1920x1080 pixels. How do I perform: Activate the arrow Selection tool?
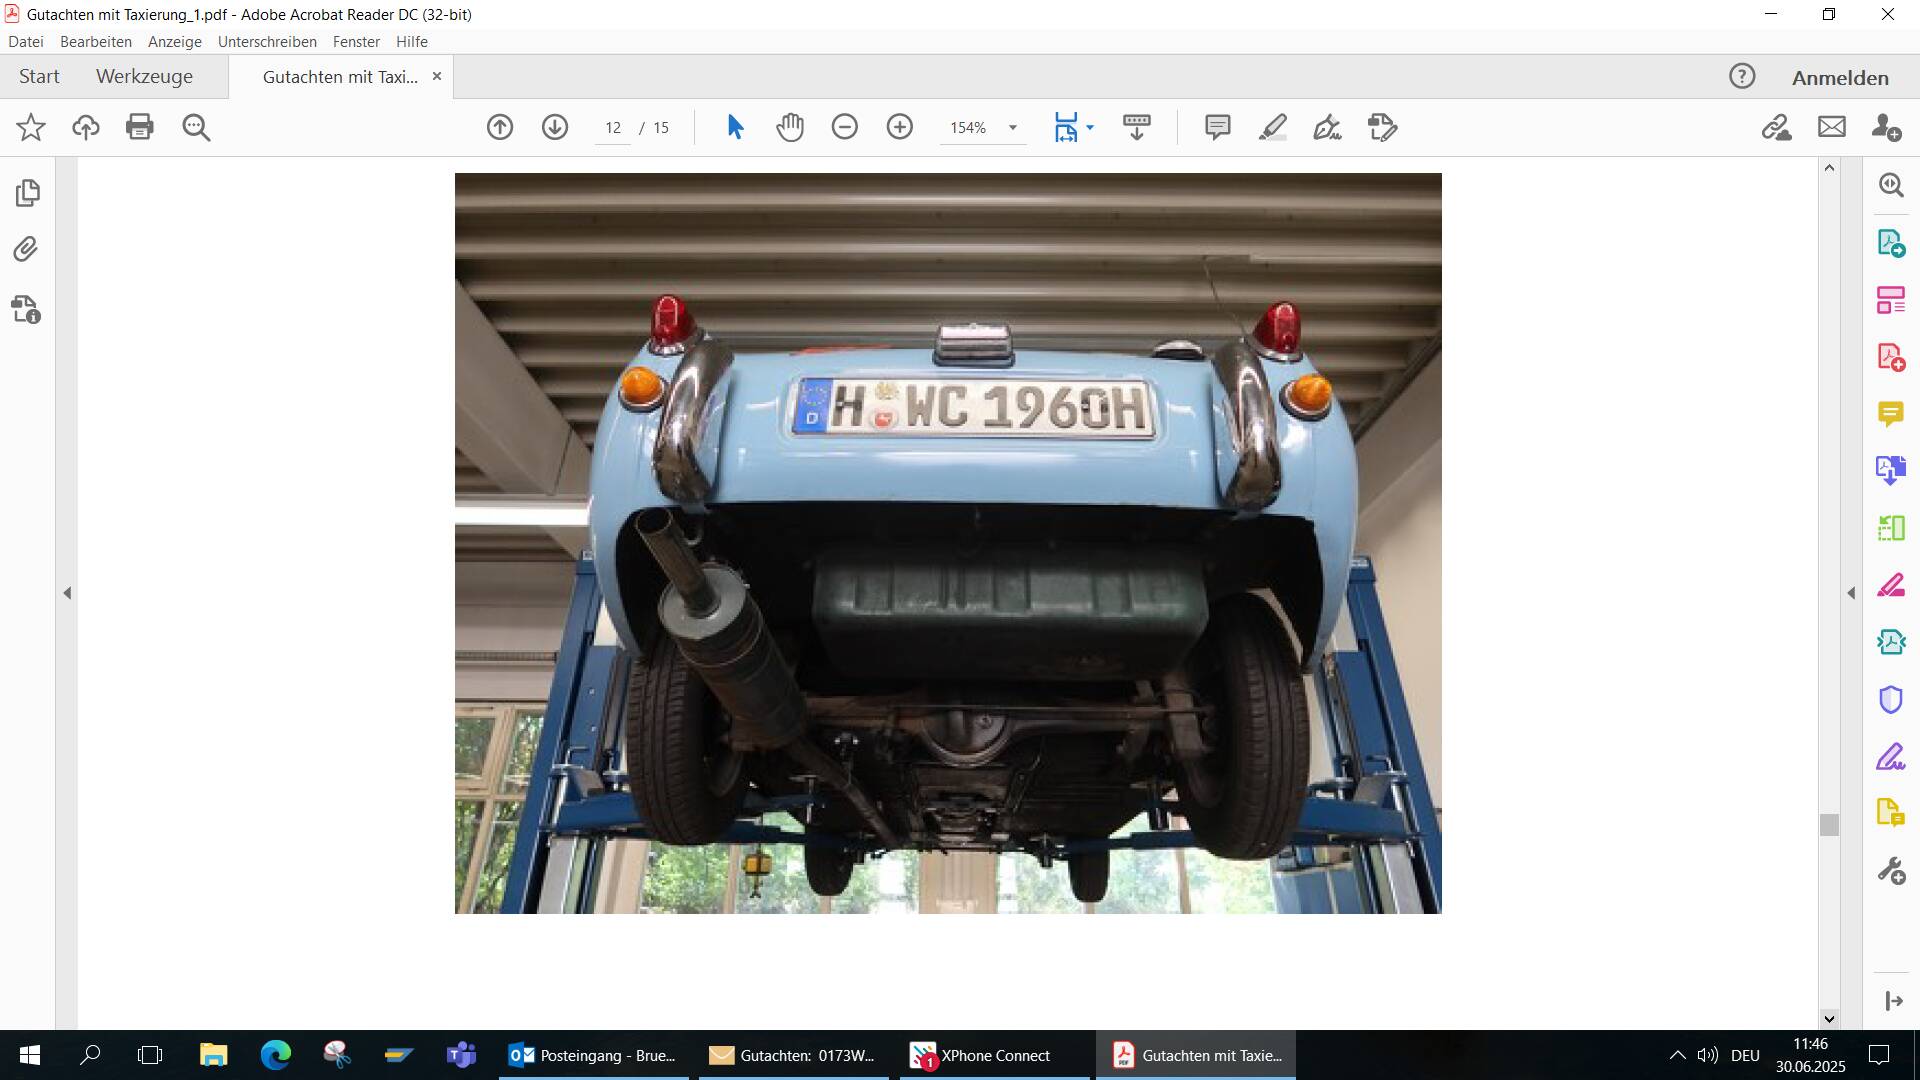[x=735, y=127]
